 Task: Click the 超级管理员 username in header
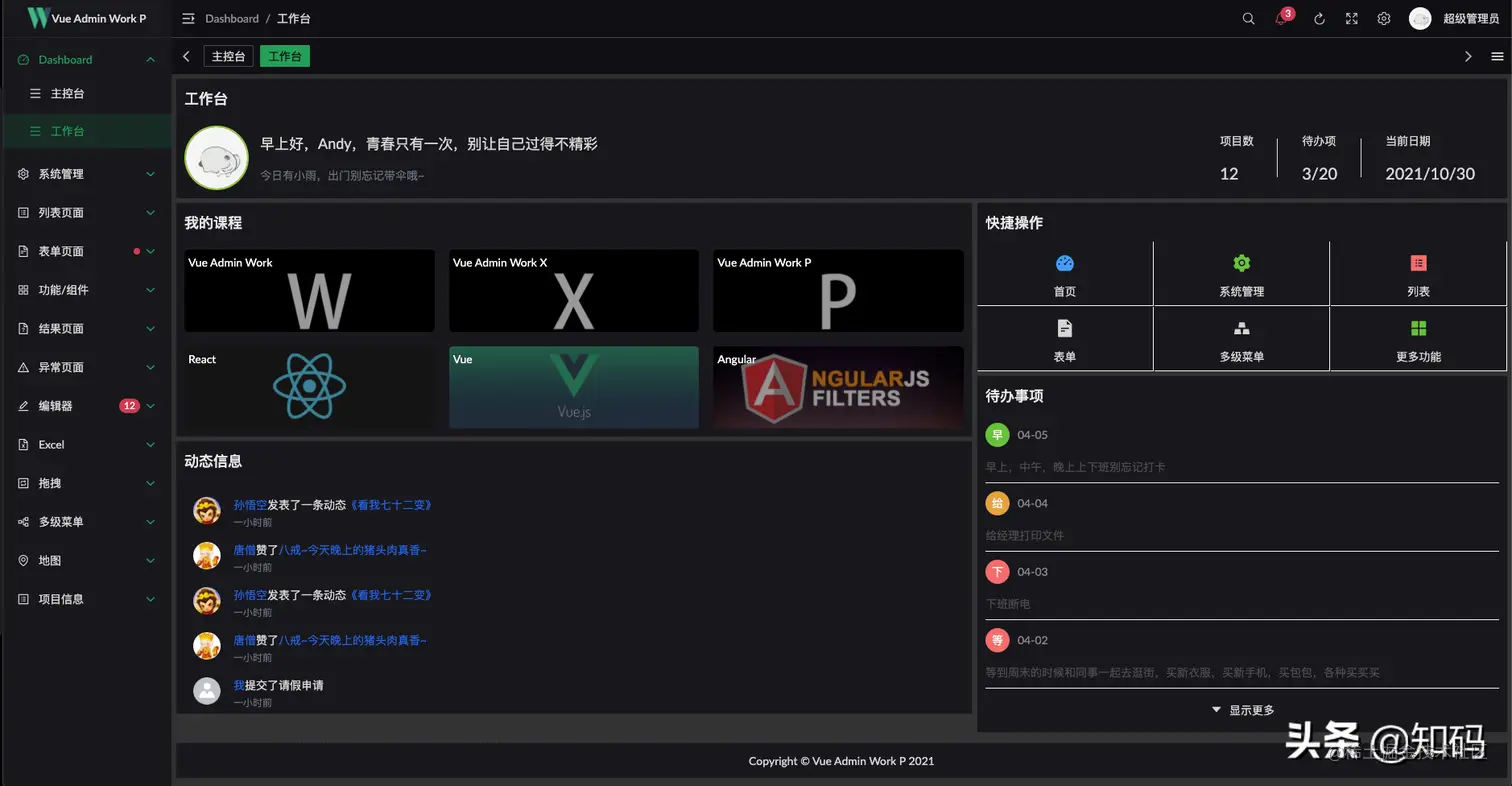tap(1470, 19)
